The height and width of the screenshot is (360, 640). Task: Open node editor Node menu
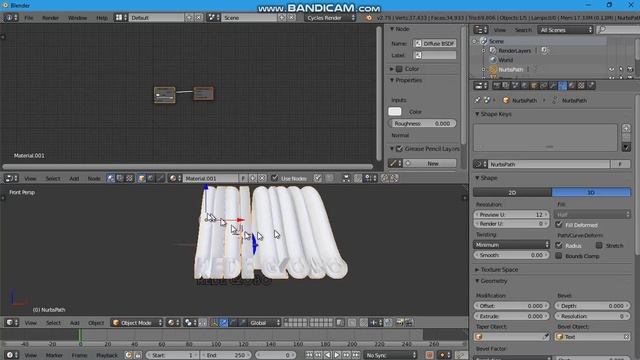(x=94, y=178)
